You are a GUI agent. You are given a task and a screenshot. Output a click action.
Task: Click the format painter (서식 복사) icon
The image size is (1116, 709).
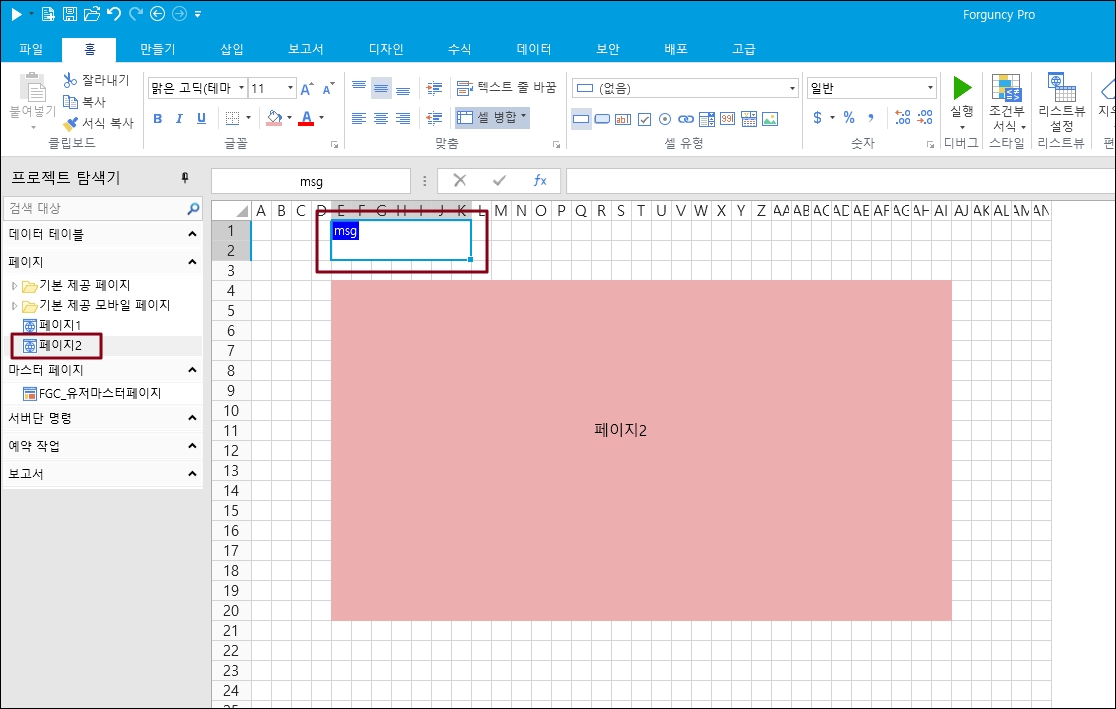tap(71, 124)
